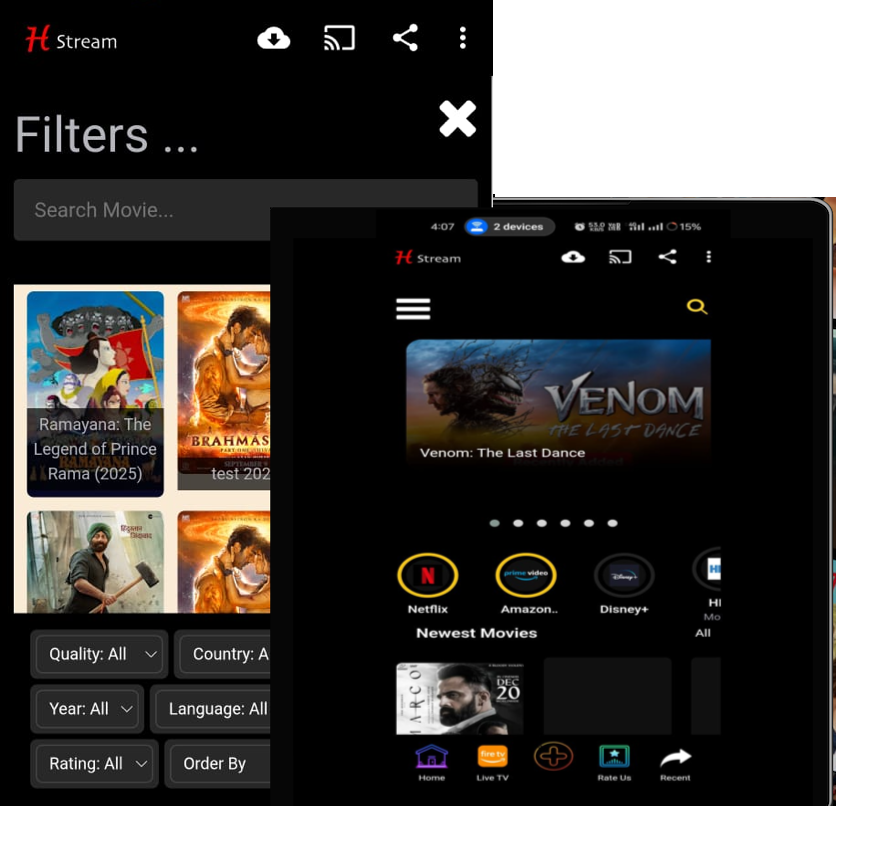Open the Marco DEC 20 movie poster
The height and width of the screenshot is (858, 877).
tap(460, 699)
